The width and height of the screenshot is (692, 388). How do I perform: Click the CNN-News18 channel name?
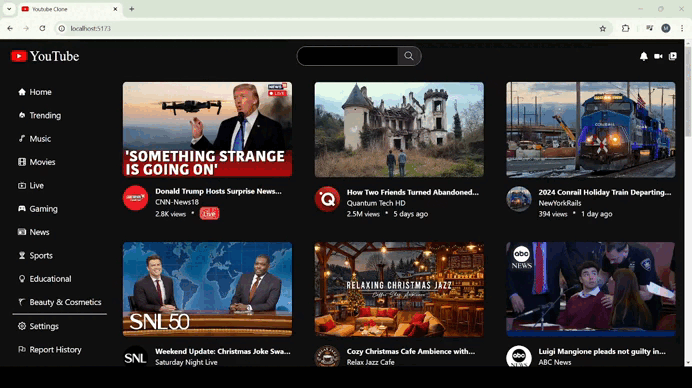click(177, 202)
